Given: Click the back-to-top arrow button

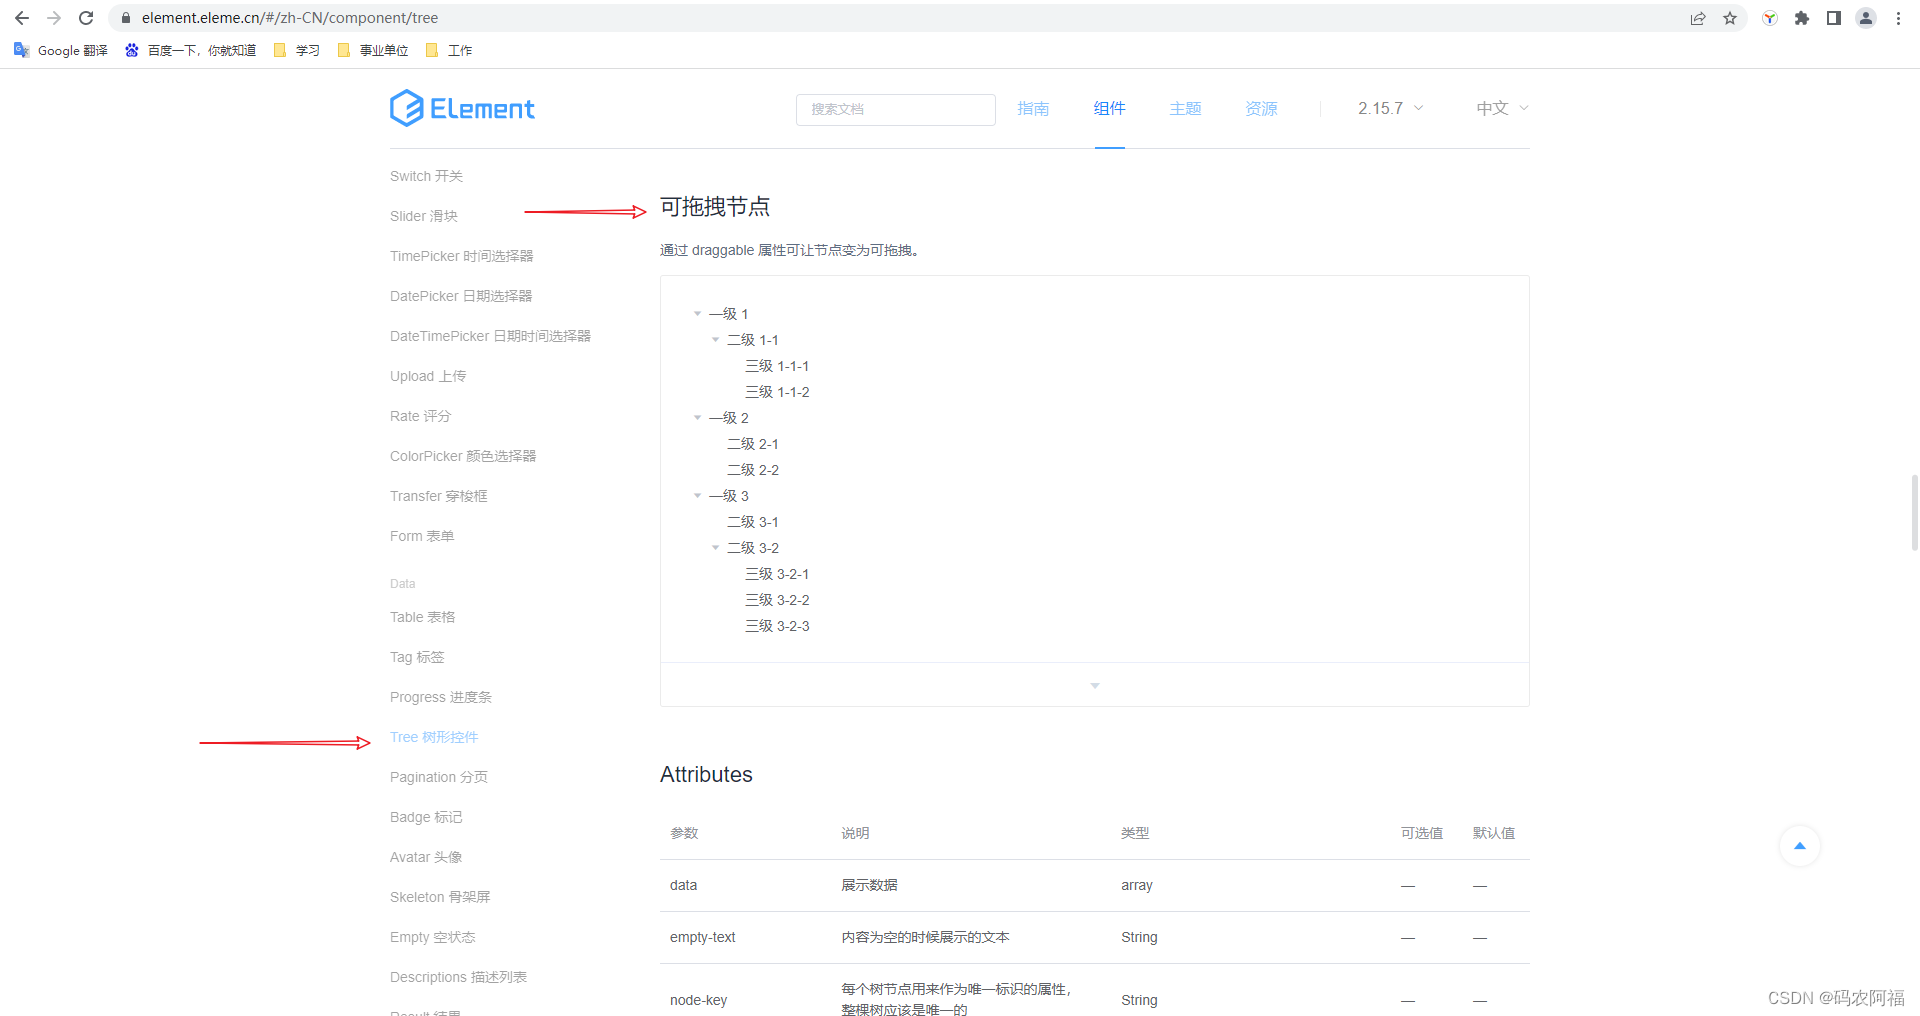Looking at the screenshot, I should pyautogui.click(x=1800, y=846).
